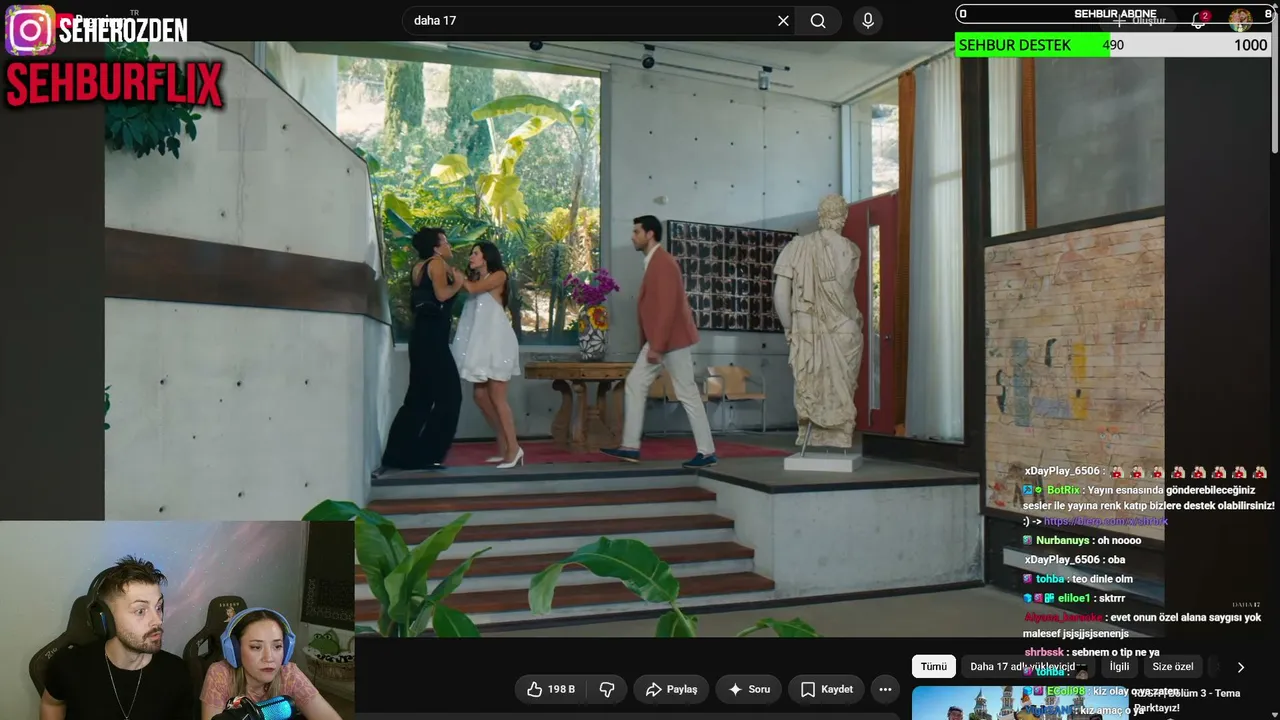
Task: Click the BotRix chat link
Action: (1106, 522)
